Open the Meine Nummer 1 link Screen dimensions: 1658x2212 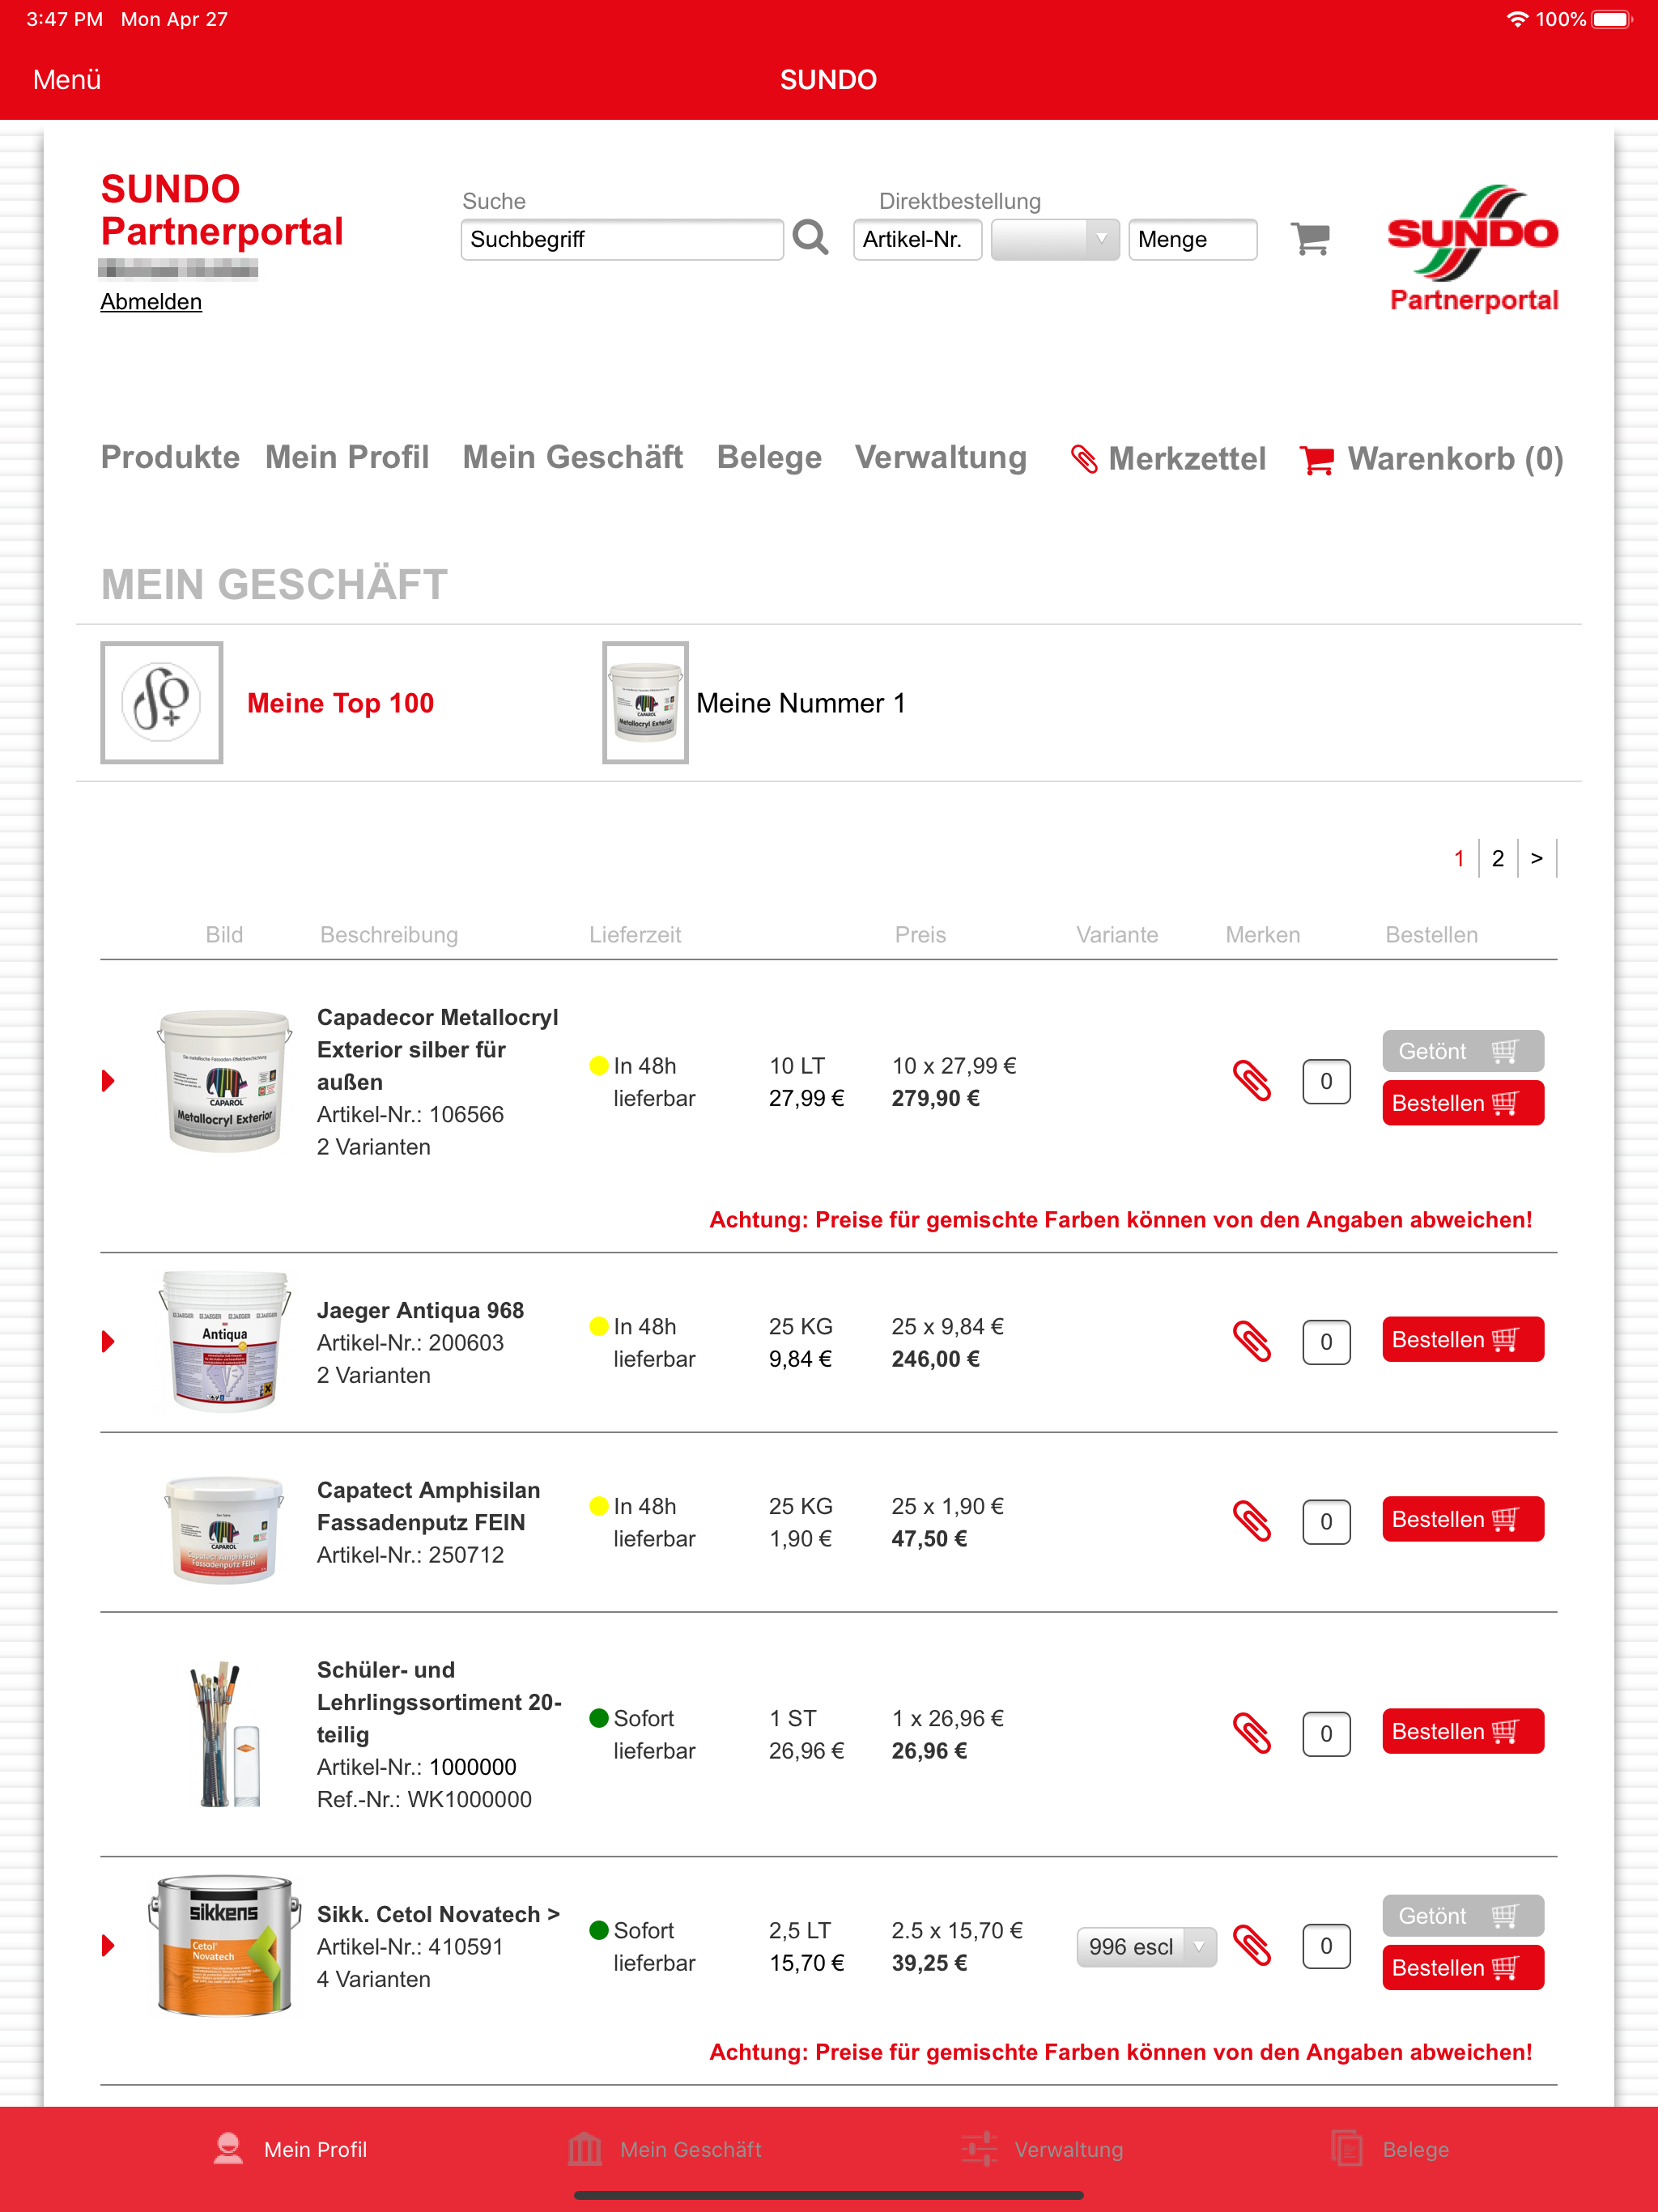(x=801, y=703)
